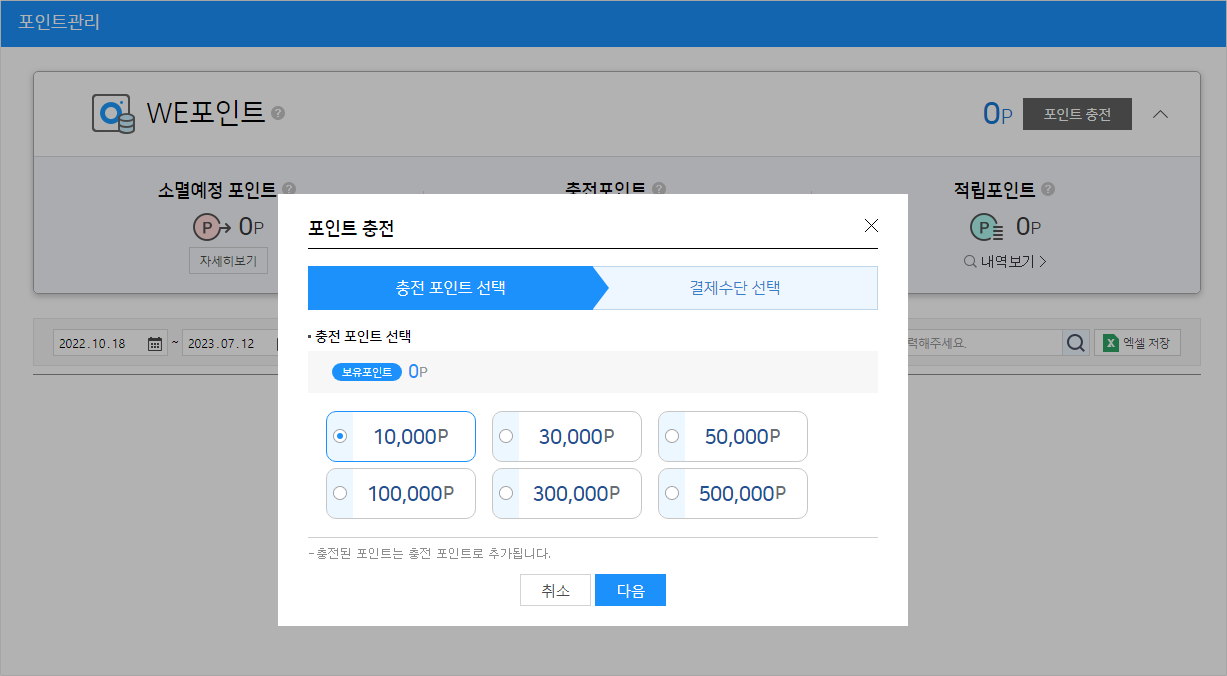This screenshot has width=1227, height=676.
Task: Select the 100,000P radio option
Action: pyautogui.click(x=340, y=493)
